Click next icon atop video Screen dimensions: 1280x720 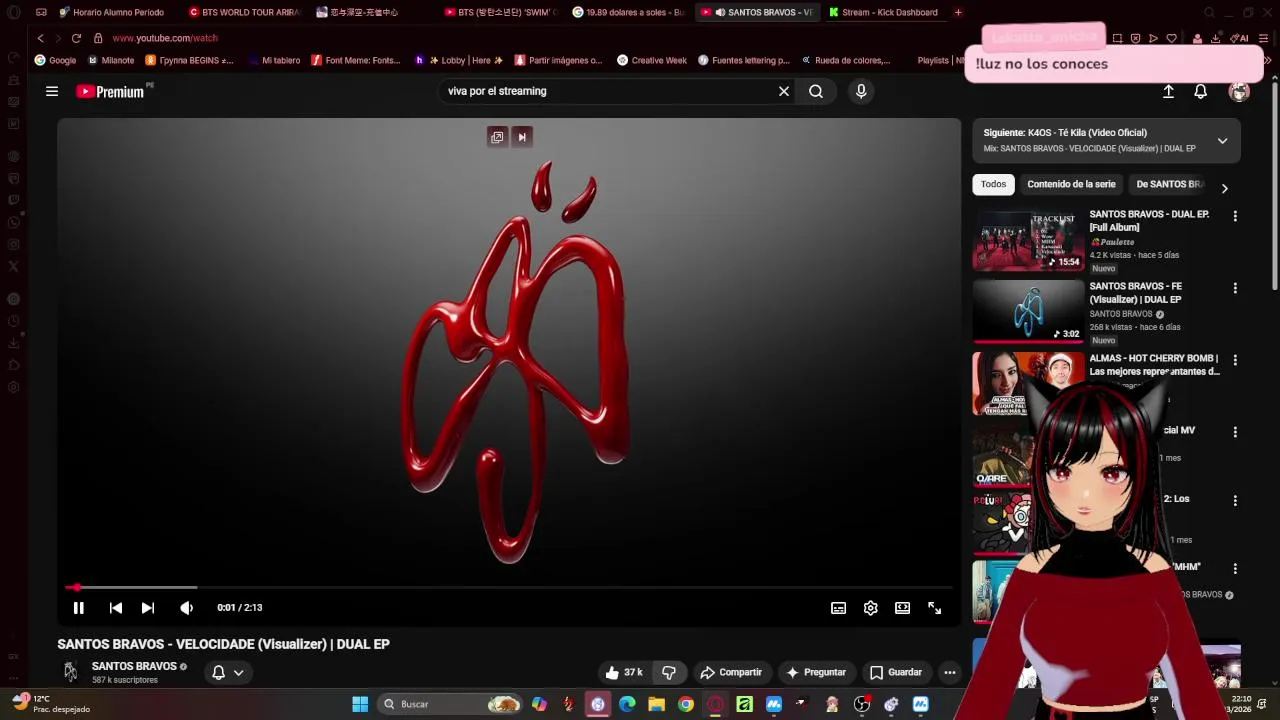point(522,137)
